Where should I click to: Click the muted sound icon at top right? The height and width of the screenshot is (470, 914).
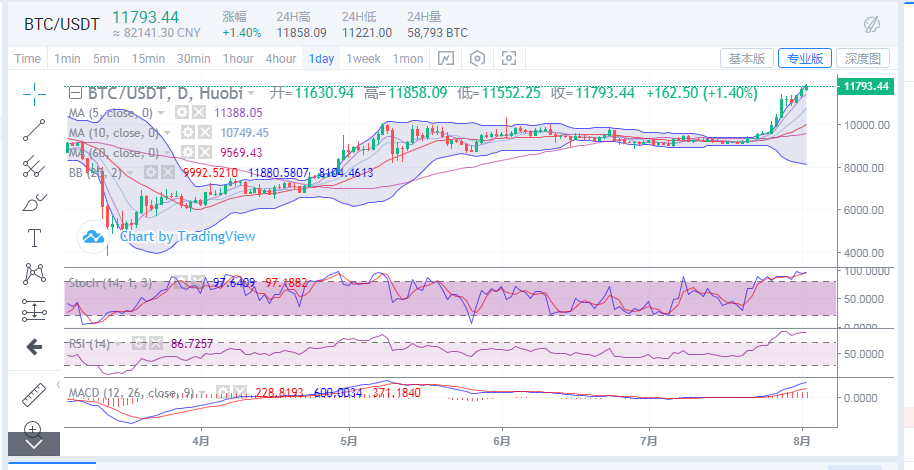pyautogui.click(x=871, y=24)
